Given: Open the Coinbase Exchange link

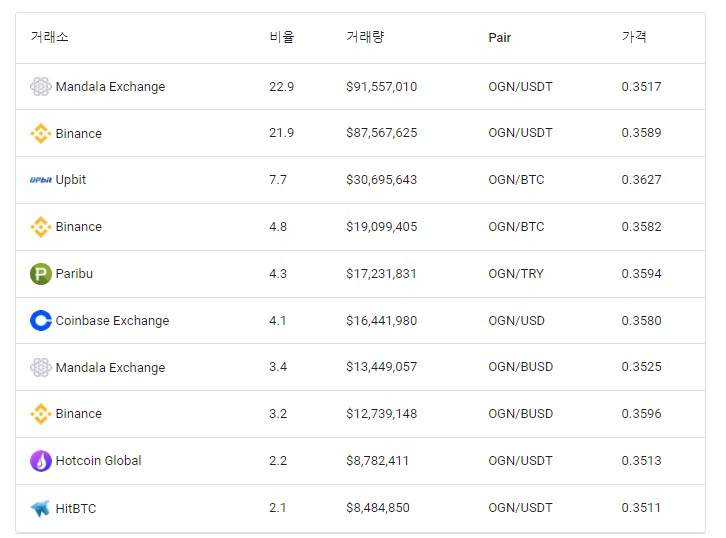Looking at the screenshot, I should coord(113,321).
